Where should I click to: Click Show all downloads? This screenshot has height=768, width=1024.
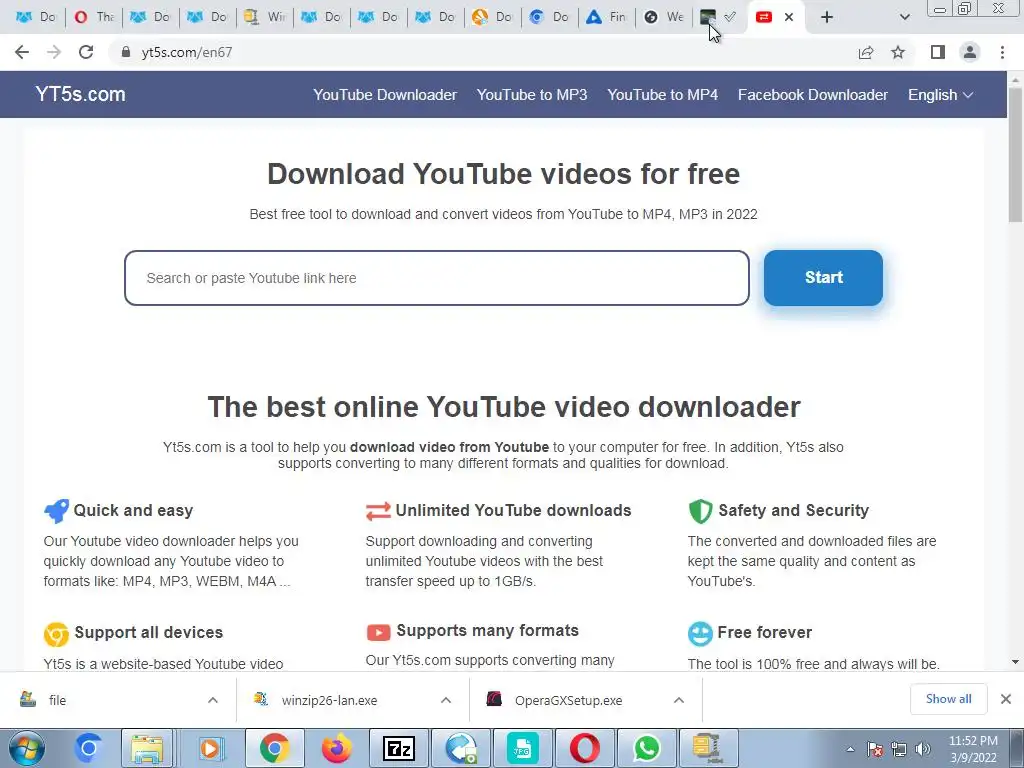click(948, 699)
